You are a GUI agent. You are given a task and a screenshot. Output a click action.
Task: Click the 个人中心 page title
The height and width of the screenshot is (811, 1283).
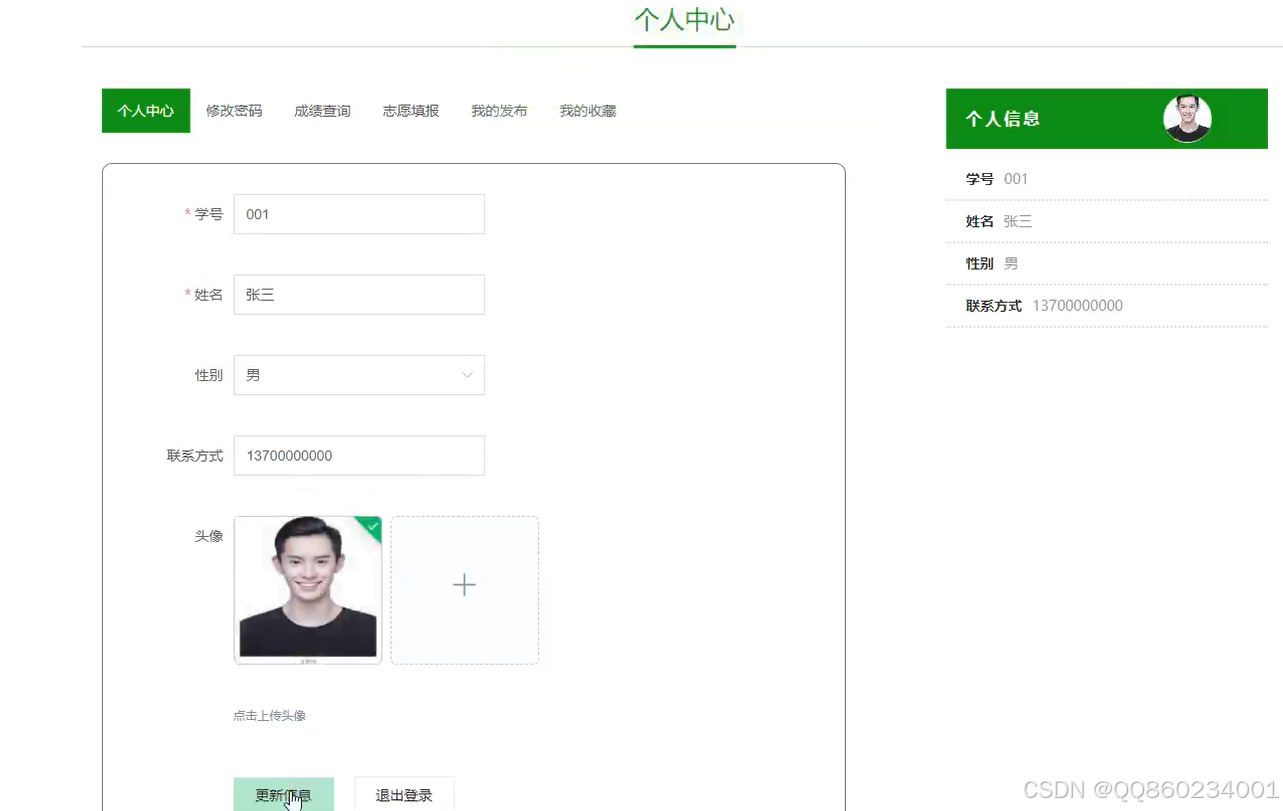point(685,19)
